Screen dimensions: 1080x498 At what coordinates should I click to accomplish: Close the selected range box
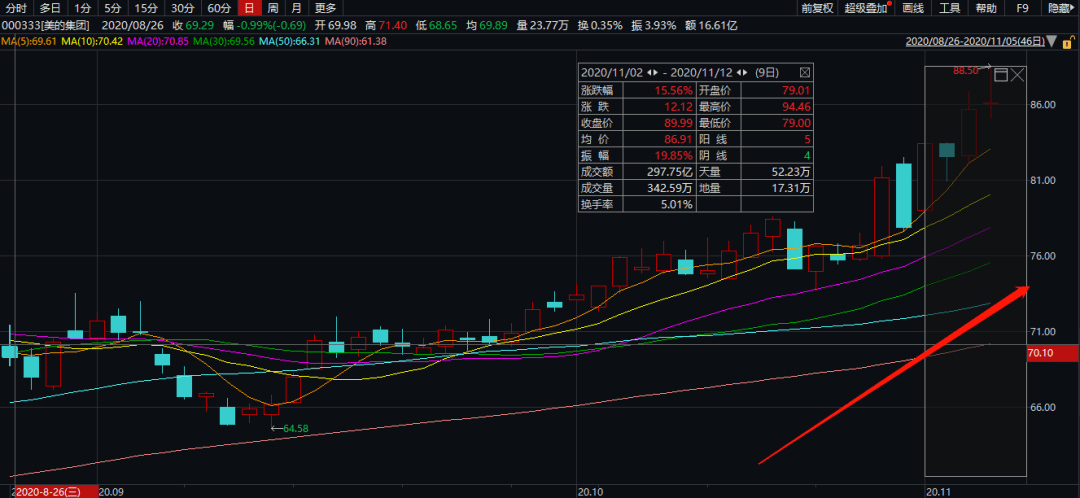click(x=1017, y=74)
